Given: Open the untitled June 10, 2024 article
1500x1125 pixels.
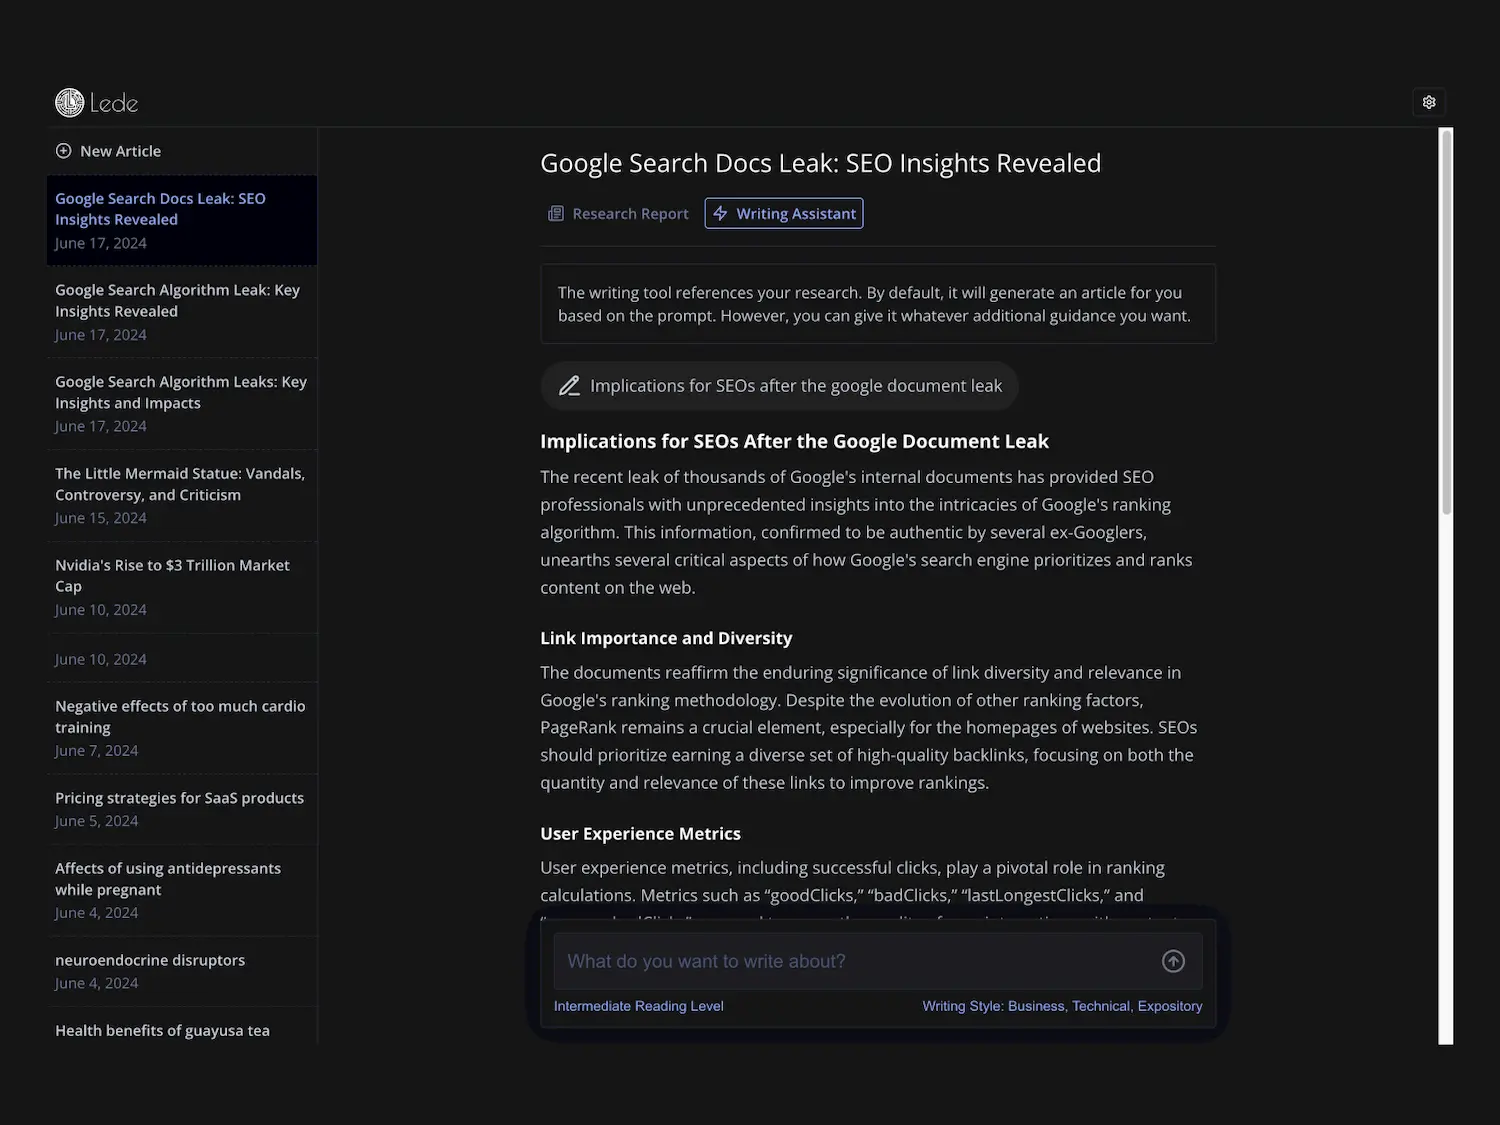Looking at the screenshot, I should coord(182,659).
